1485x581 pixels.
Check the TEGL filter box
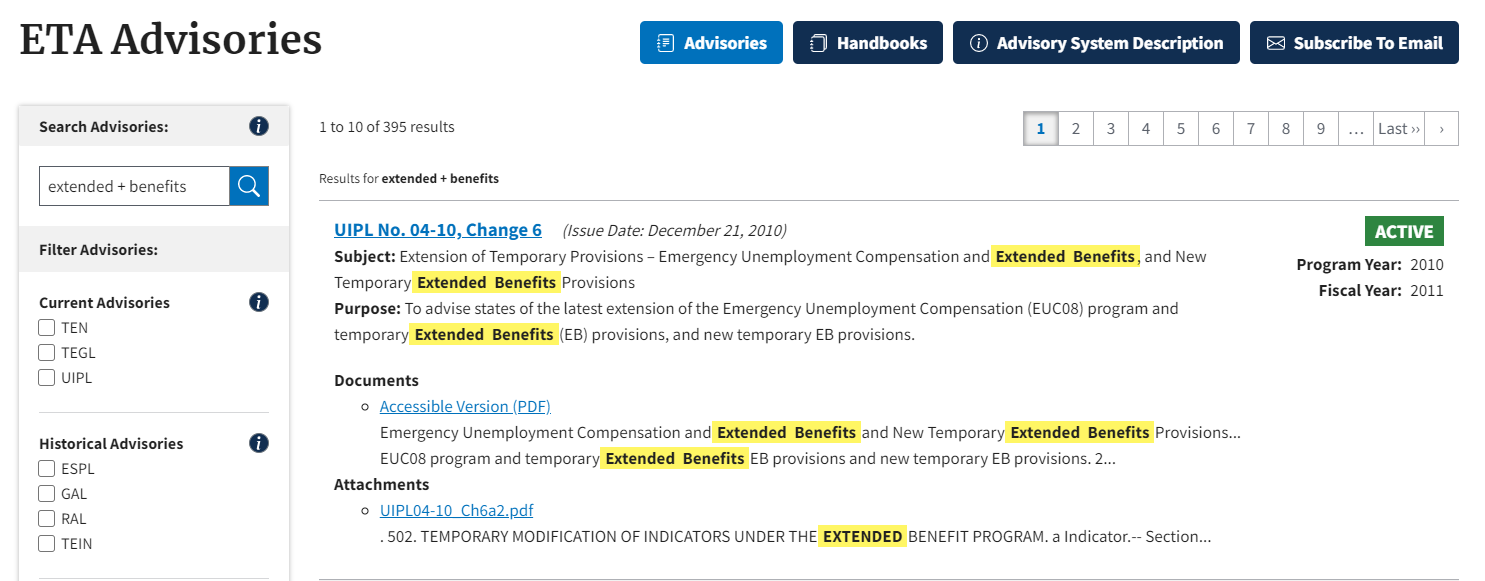[47, 353]
